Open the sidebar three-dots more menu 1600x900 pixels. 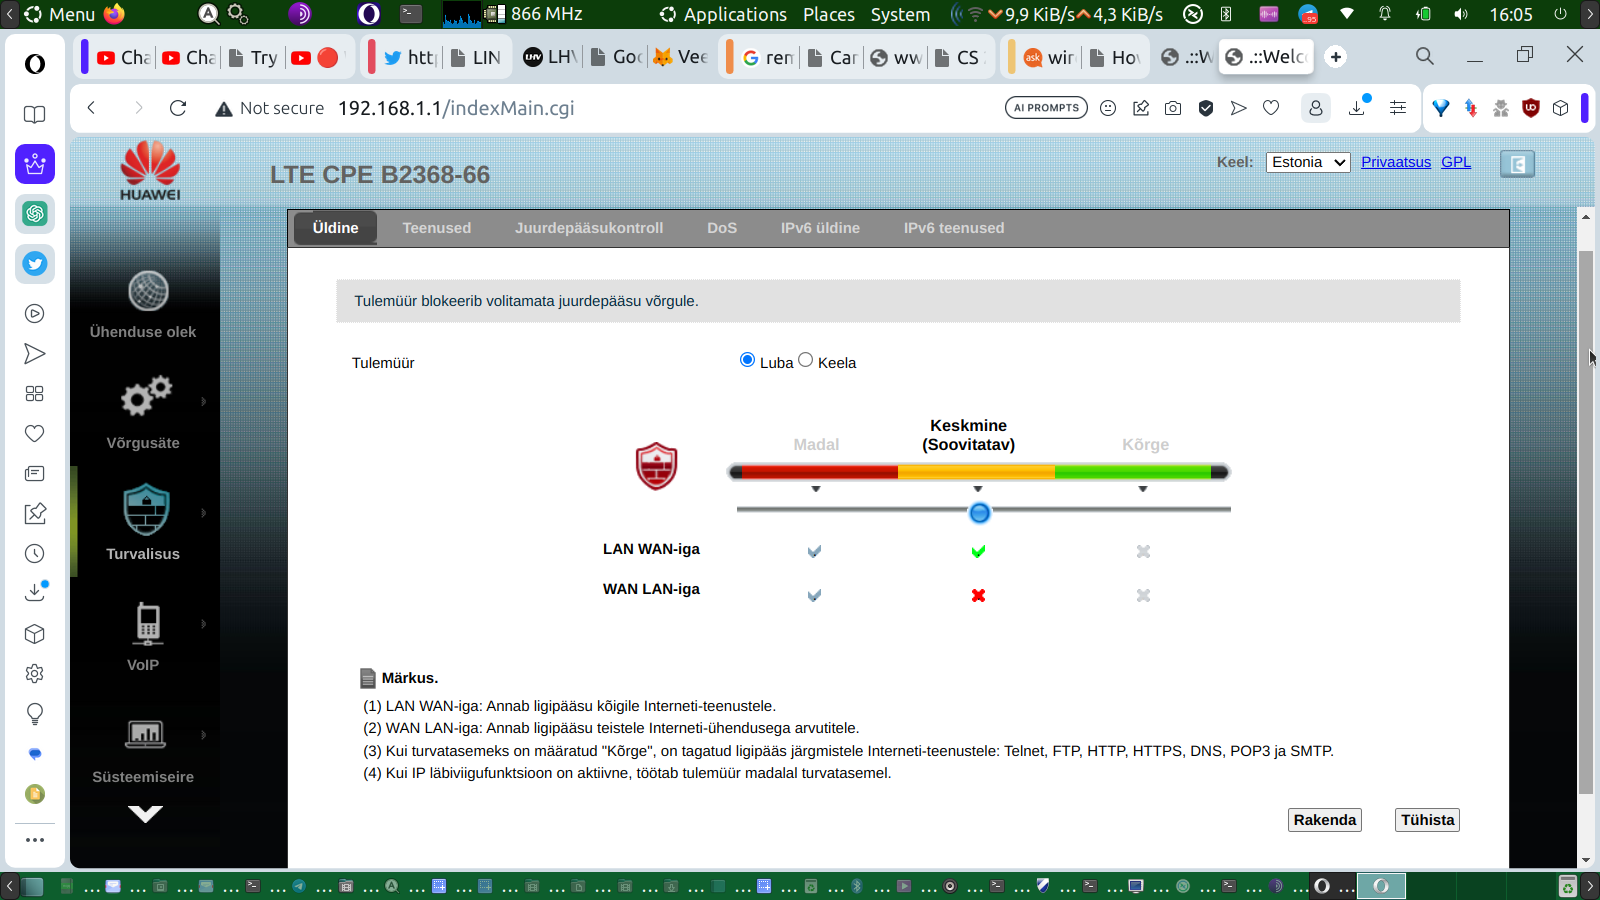point(35,840)
